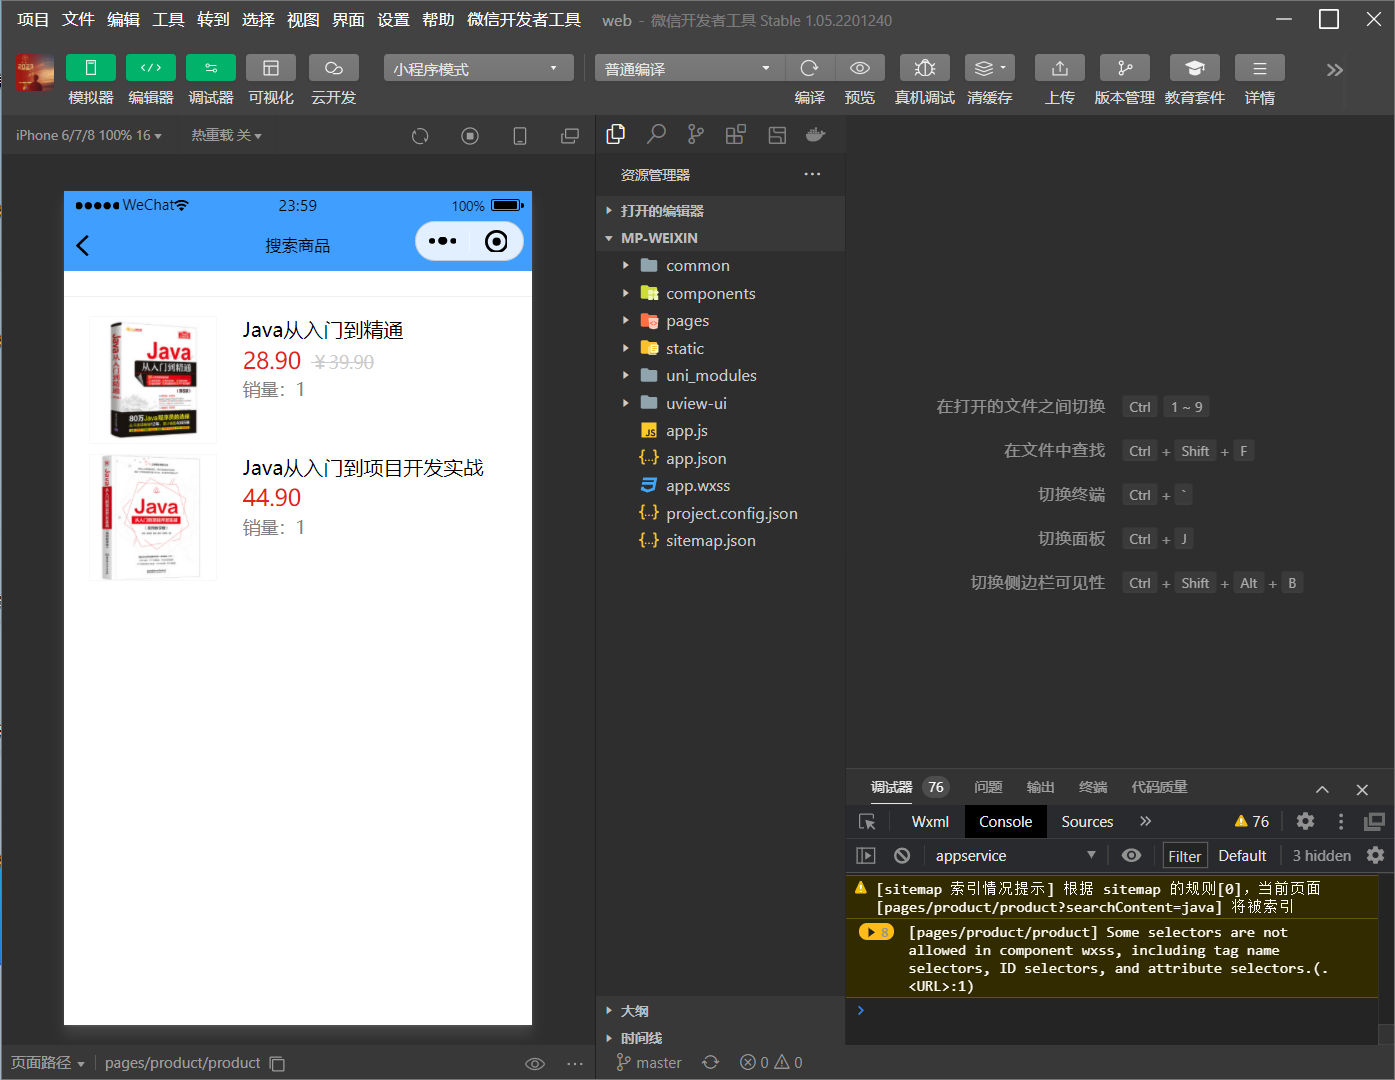
Task: Collapse the MP-WEIXIN project root
Action: click(x=721, y=238)
